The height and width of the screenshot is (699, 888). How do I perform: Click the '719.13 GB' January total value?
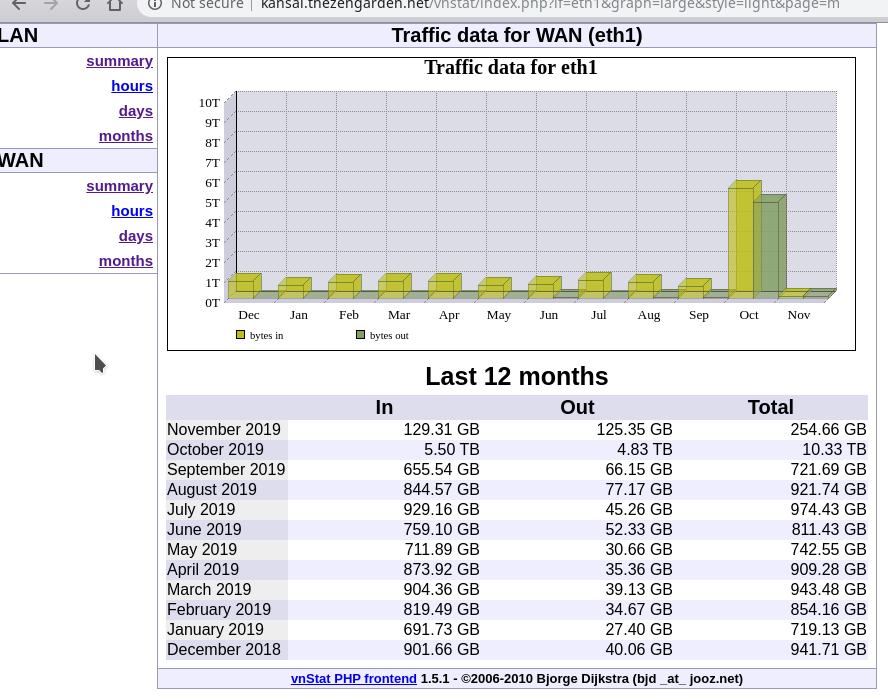[829, 629]
